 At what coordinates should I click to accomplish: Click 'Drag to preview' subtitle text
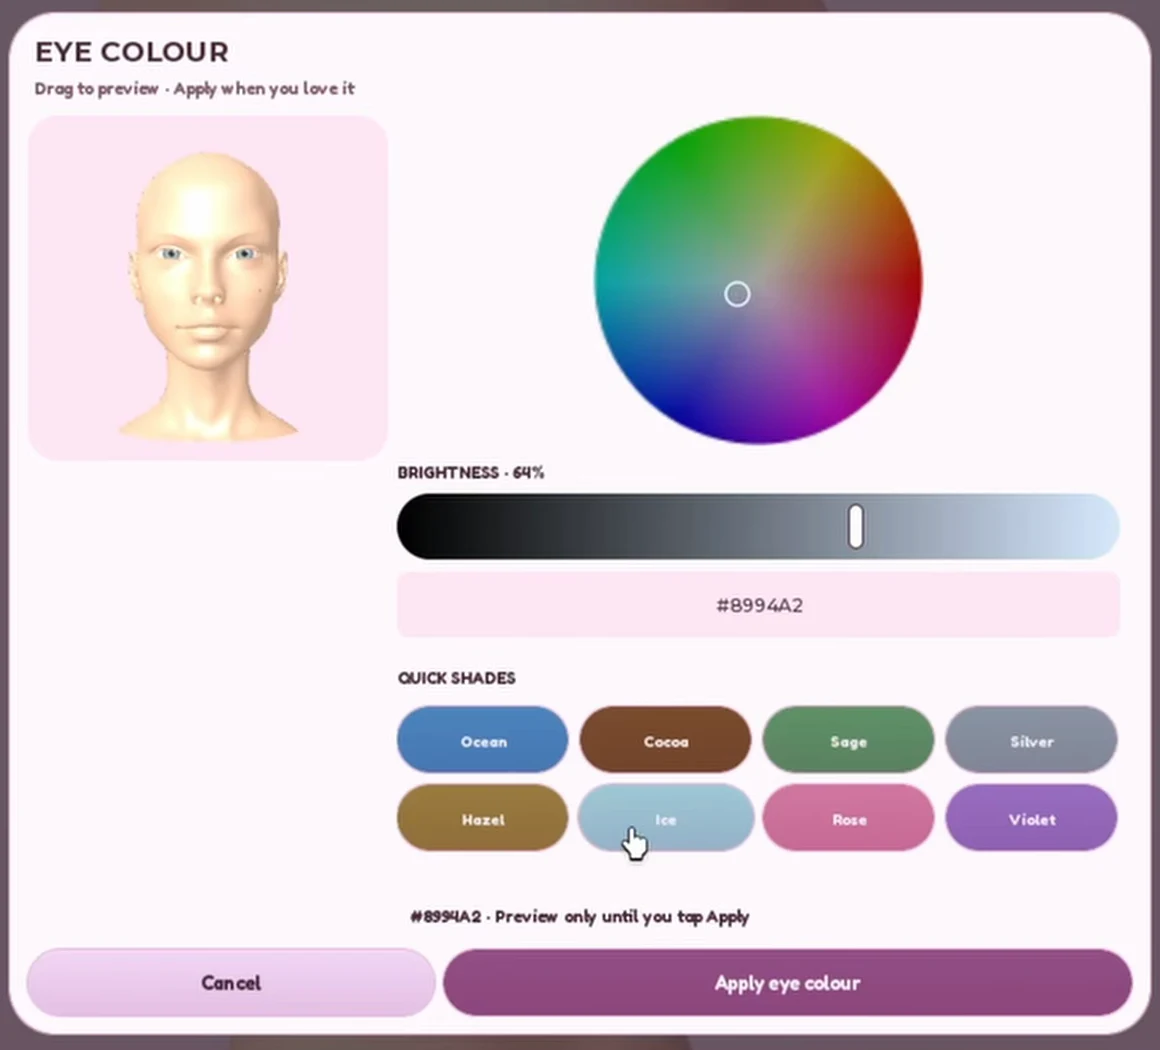96,89
